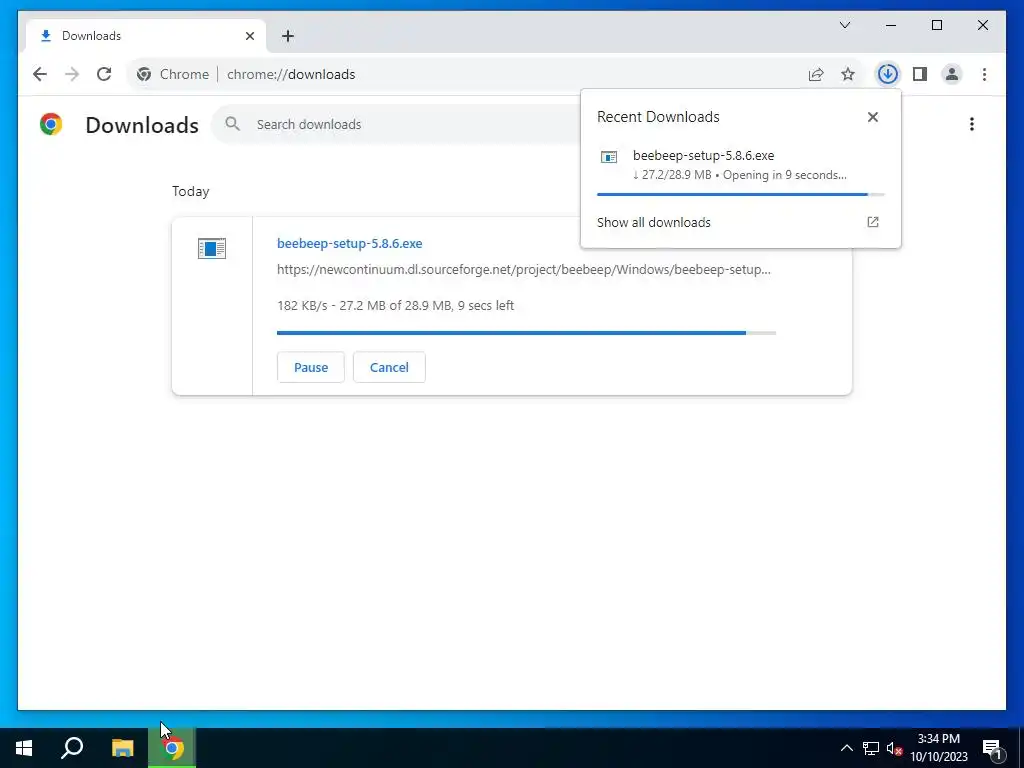Click the main download progress bar

click(x=526, y=333)
